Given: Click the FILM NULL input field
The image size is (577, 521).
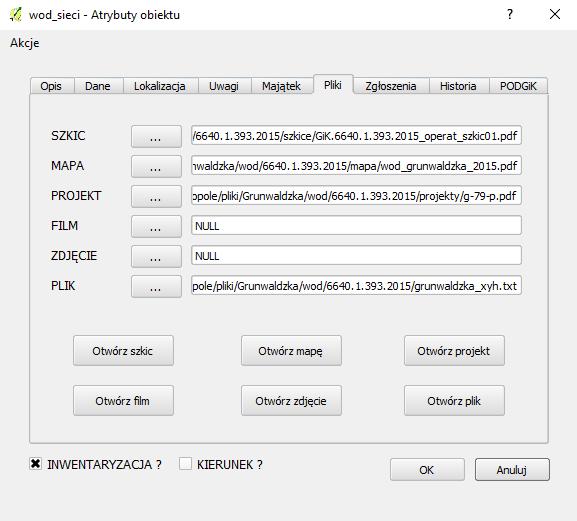Looking at the screenshot, I should (356, 226).
